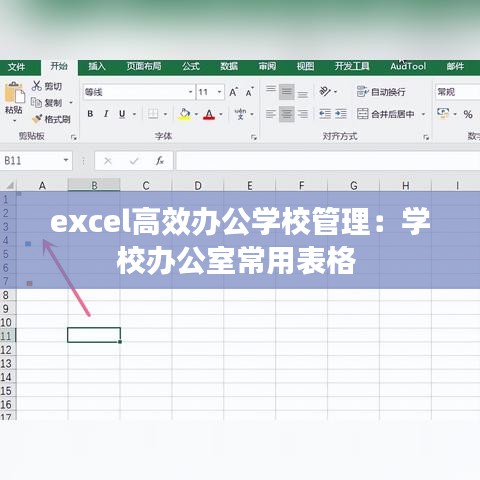
Task: Increase the indent
Action: click(x=341, y=114)
